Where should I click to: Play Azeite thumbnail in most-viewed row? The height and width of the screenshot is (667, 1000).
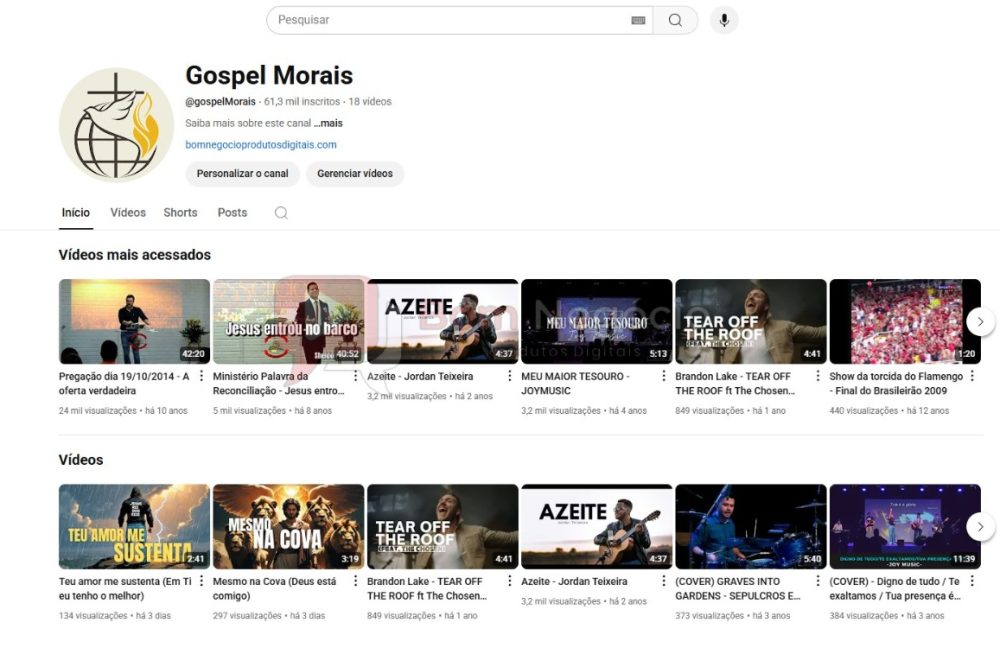point(443,321)
